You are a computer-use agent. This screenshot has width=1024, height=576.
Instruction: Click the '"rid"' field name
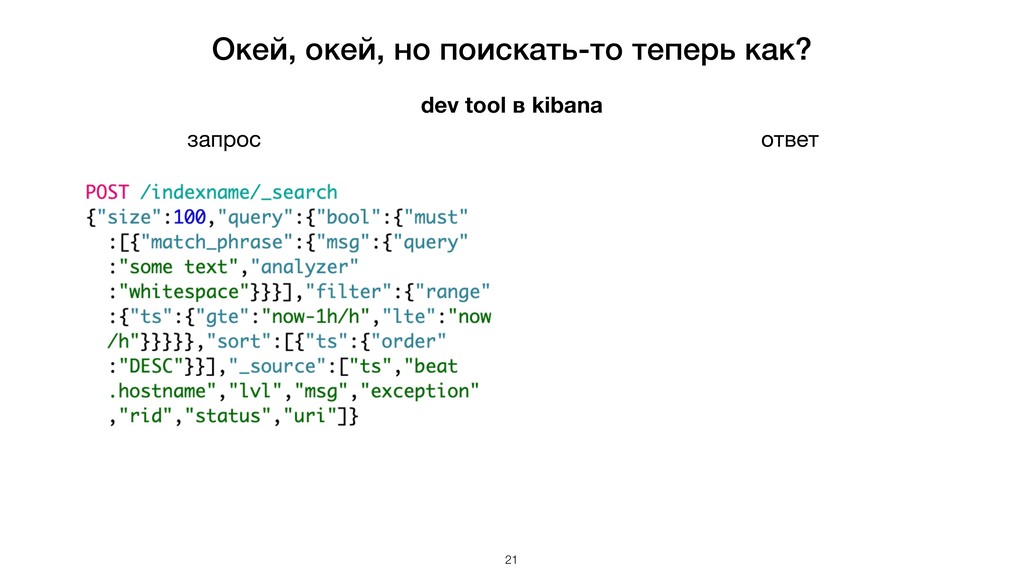146,415
